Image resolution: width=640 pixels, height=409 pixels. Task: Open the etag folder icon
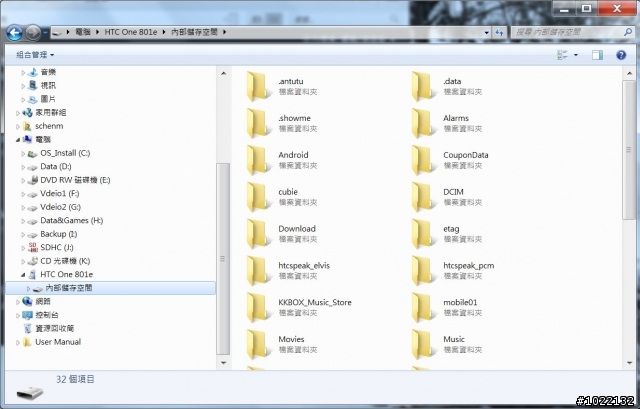pyautogui.click(x=423, y=233)
